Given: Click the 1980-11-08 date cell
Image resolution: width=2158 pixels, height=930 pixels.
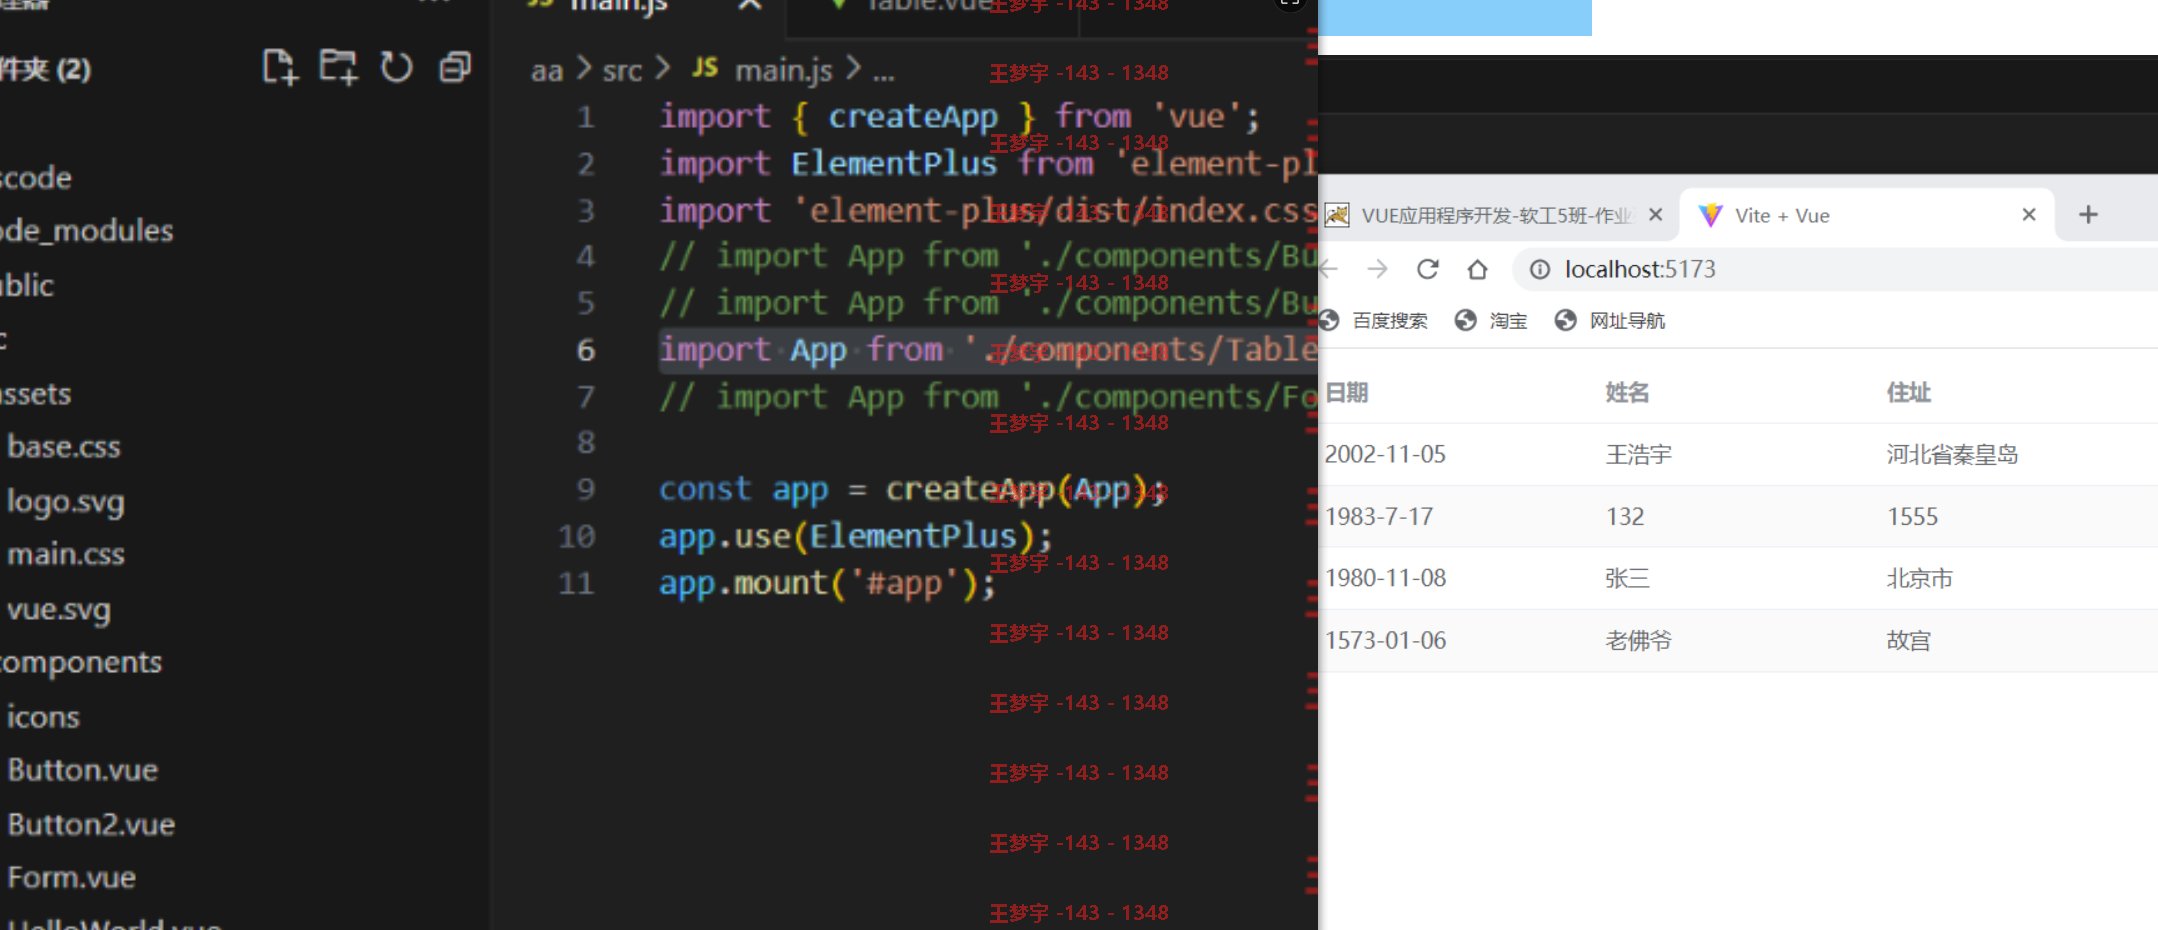Looking at the screenshot, I should [1385, 578].
